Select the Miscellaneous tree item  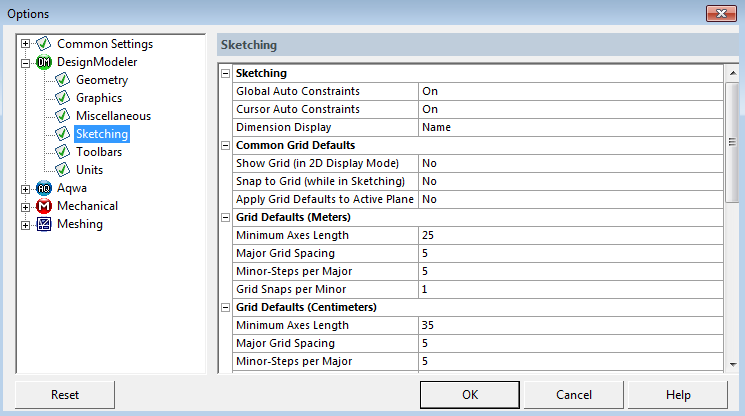(x=114, y=116)
